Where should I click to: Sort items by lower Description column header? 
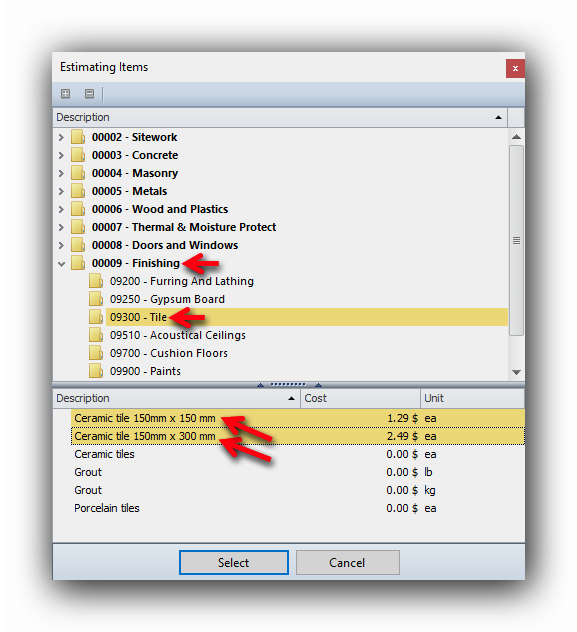tap(176, 398)
